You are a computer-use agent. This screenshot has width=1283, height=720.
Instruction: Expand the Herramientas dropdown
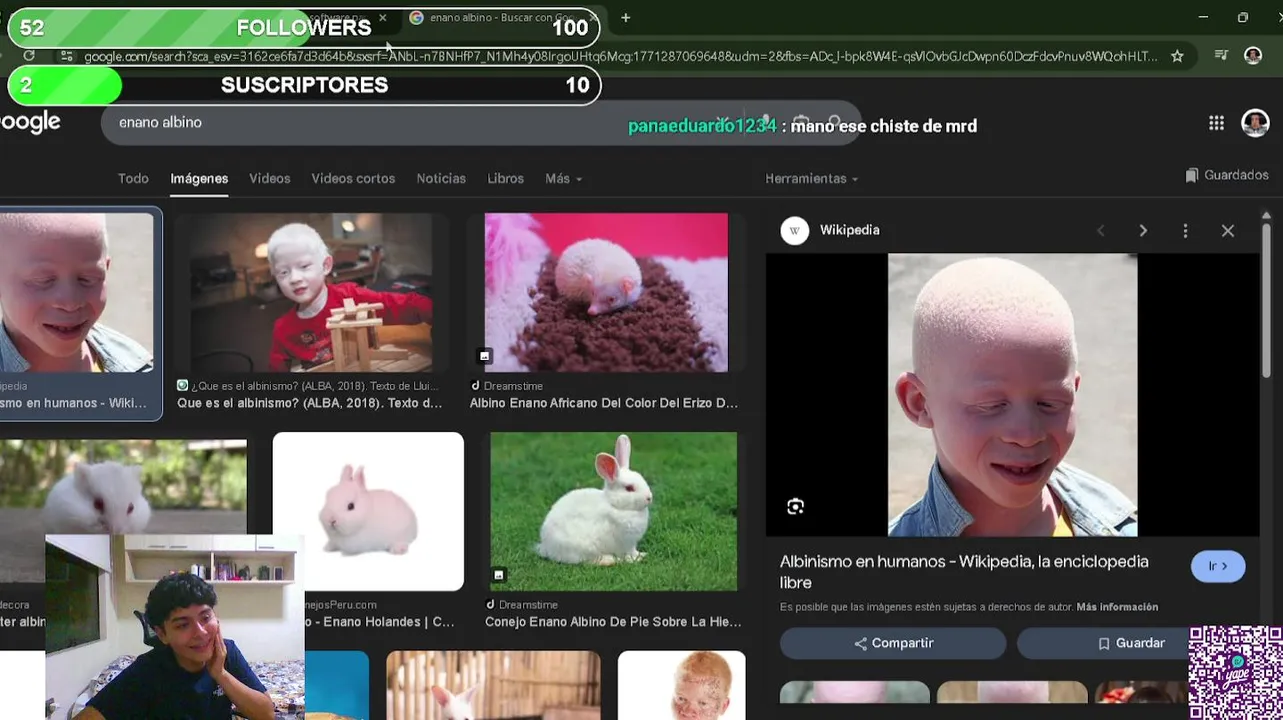[811, 178]
